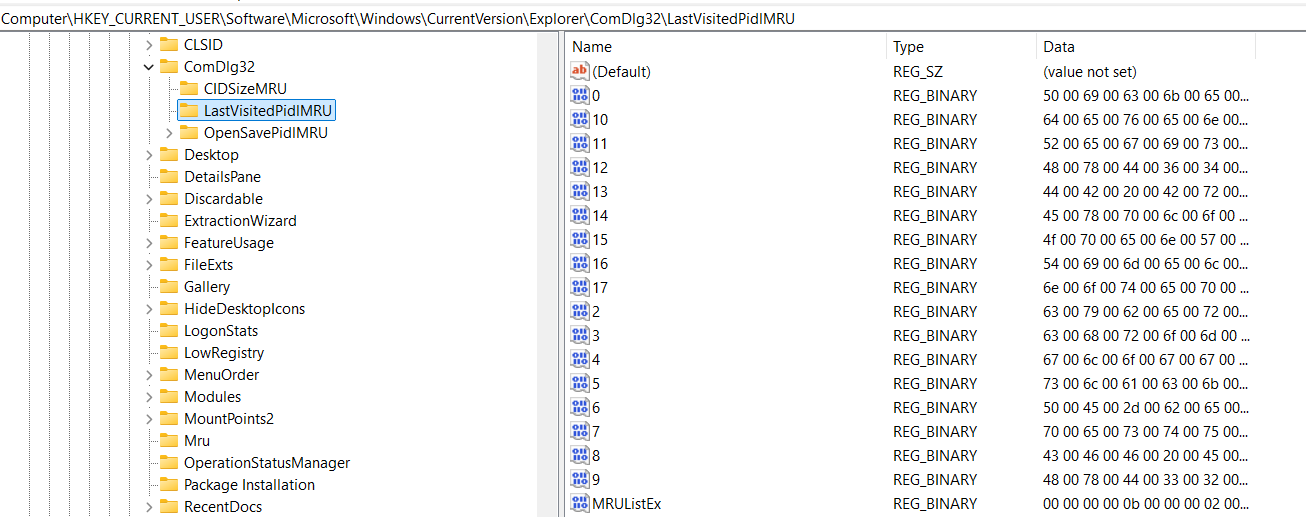1306x517 pixels.
Task: Click the folder icon for CIDSizeMRU
Action: pyautogui.click(x=188, y=89)
